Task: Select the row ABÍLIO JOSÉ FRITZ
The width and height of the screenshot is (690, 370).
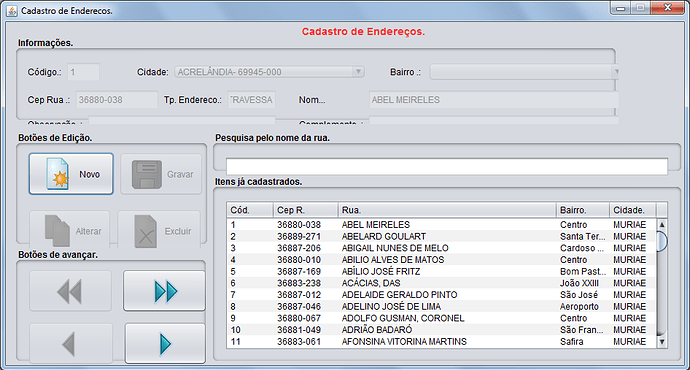Action: [x=441, y=271]
